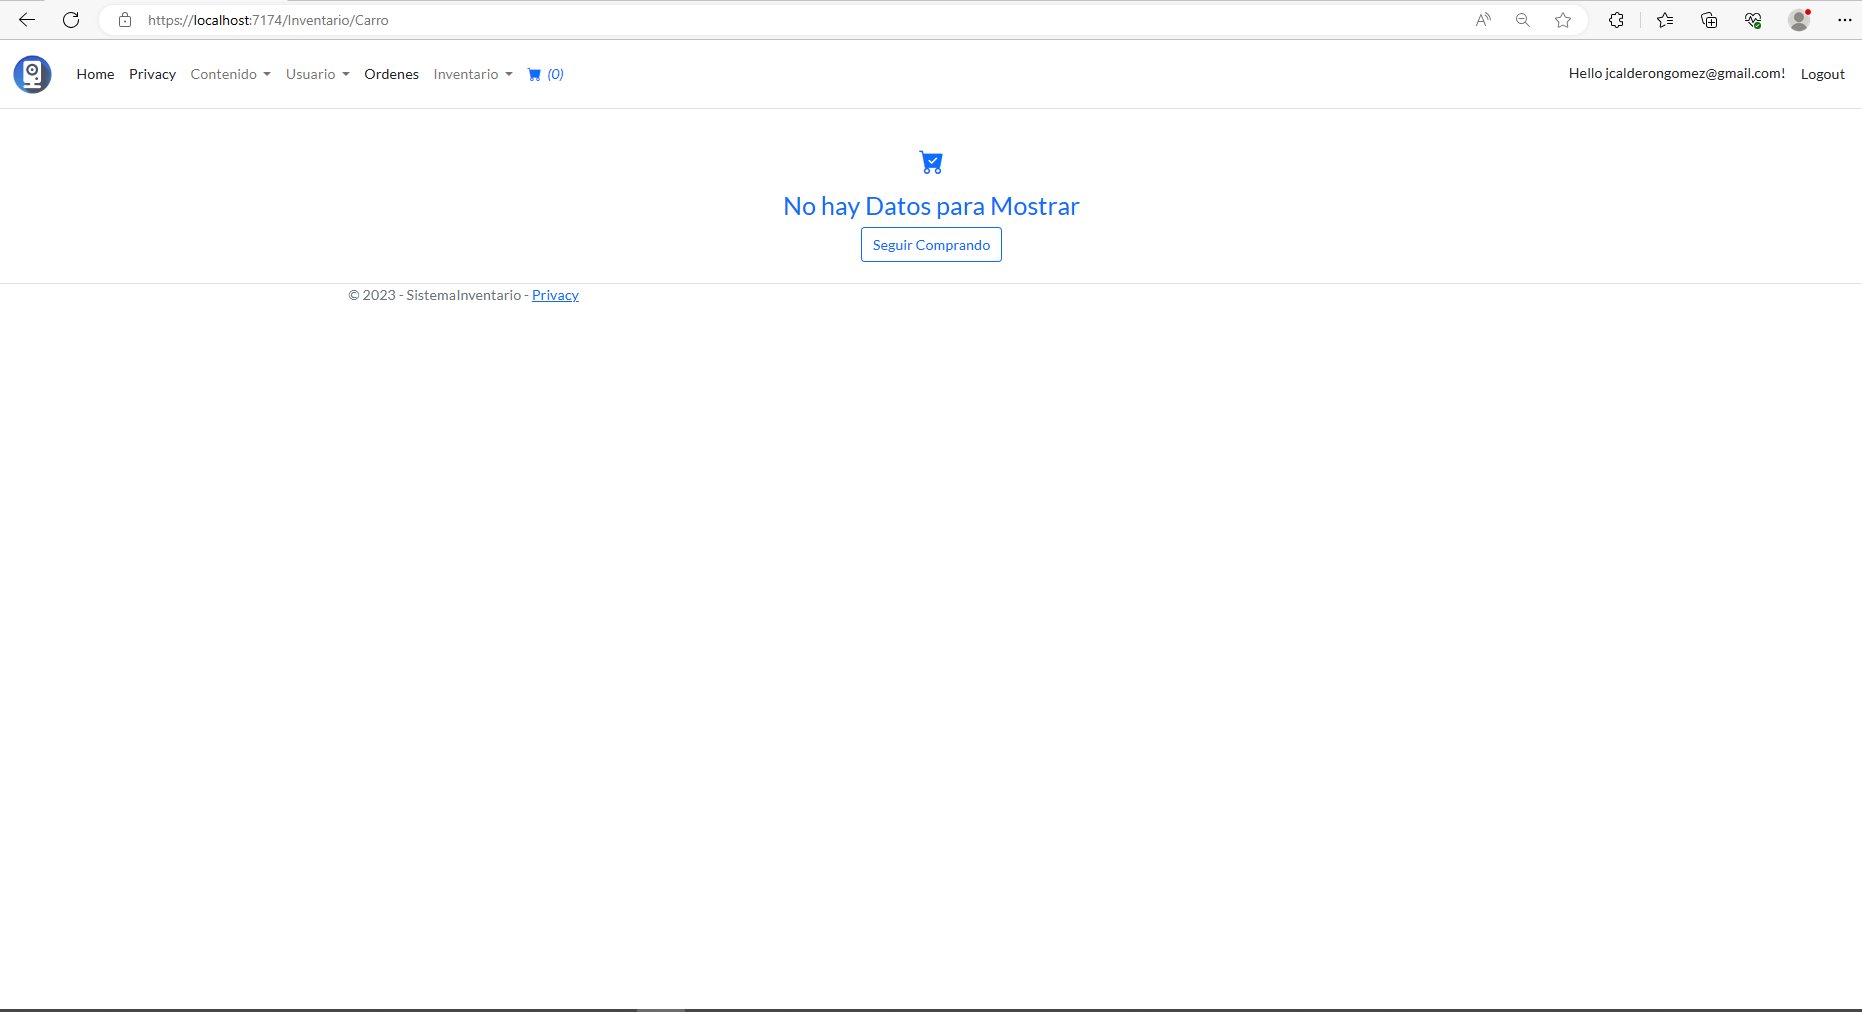Image resolution: width=1862 pixels, height=1012 pixels.
Task: Click the site logo in the navbar
Action: pyautogui.click(x=32, y=74)
